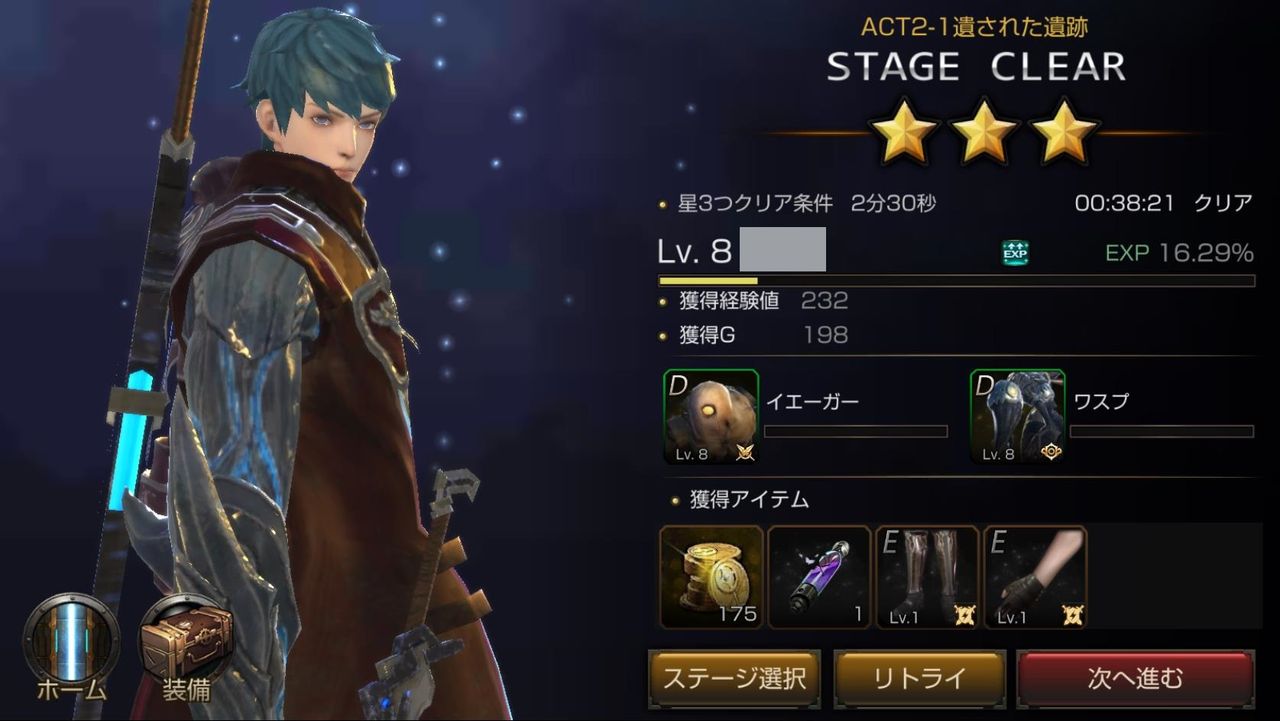This screenshot has width=1280, height=721.
Task: Select the イエーガー companion portrait
Action: pyautogui.click(x=711, y=417)
